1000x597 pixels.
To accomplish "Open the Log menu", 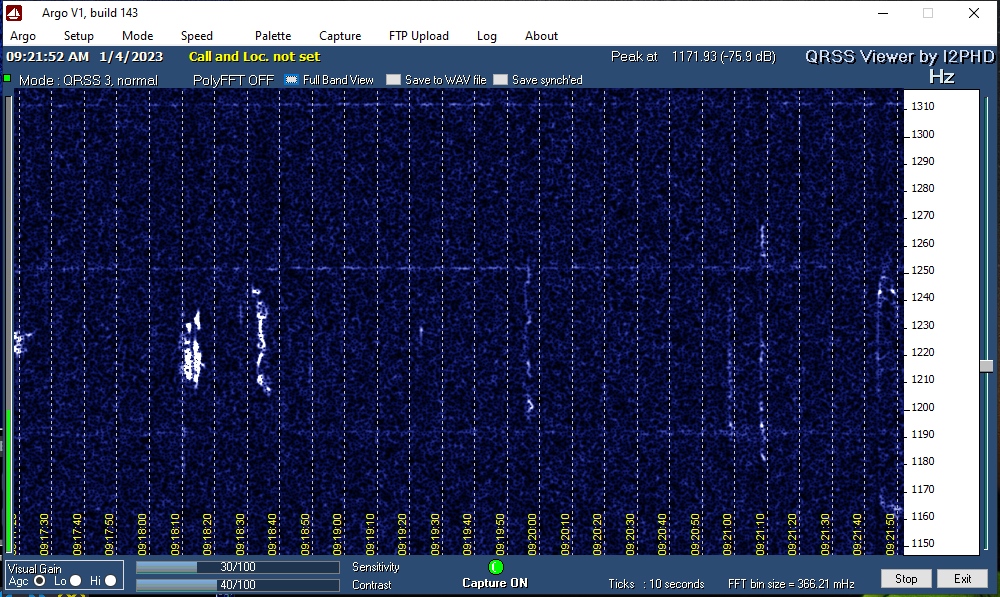I will (487, 36).
